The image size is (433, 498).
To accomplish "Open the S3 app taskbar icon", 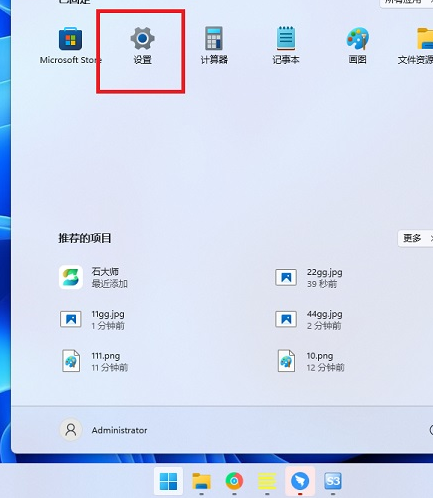I will [333, 481].
